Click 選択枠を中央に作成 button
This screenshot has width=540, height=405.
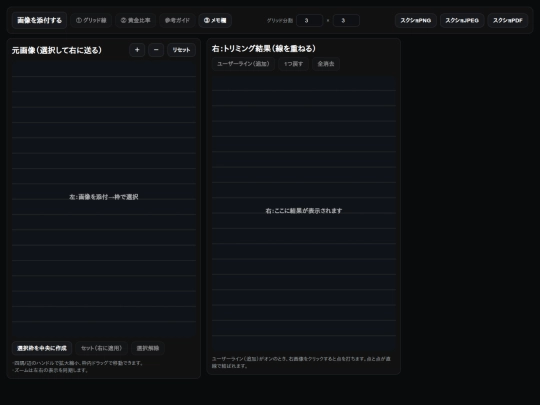[42, 348]
